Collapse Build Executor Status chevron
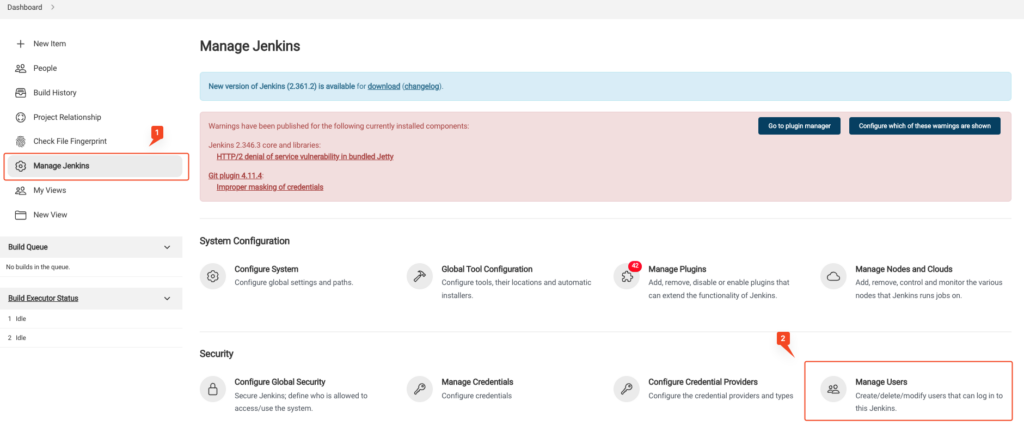1024x425 pixels. click(167, 298)
